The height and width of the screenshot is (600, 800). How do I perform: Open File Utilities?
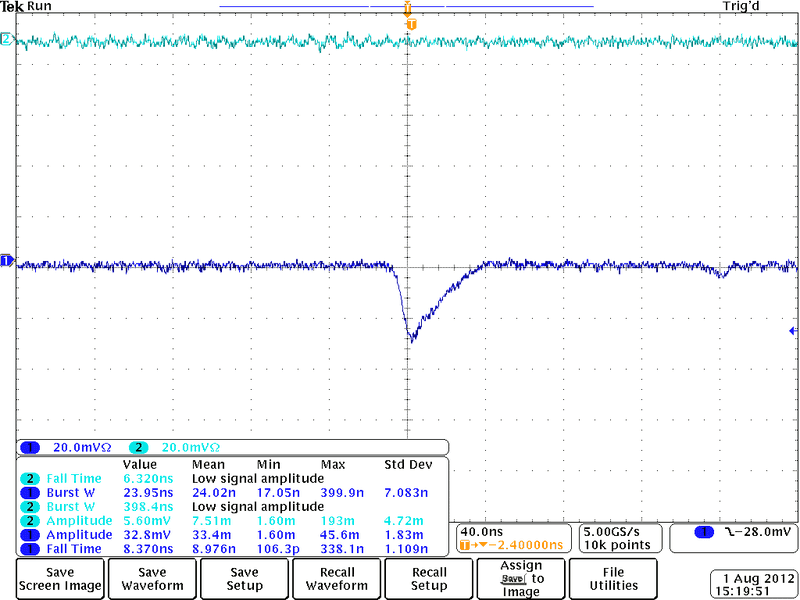click(613, 579)
